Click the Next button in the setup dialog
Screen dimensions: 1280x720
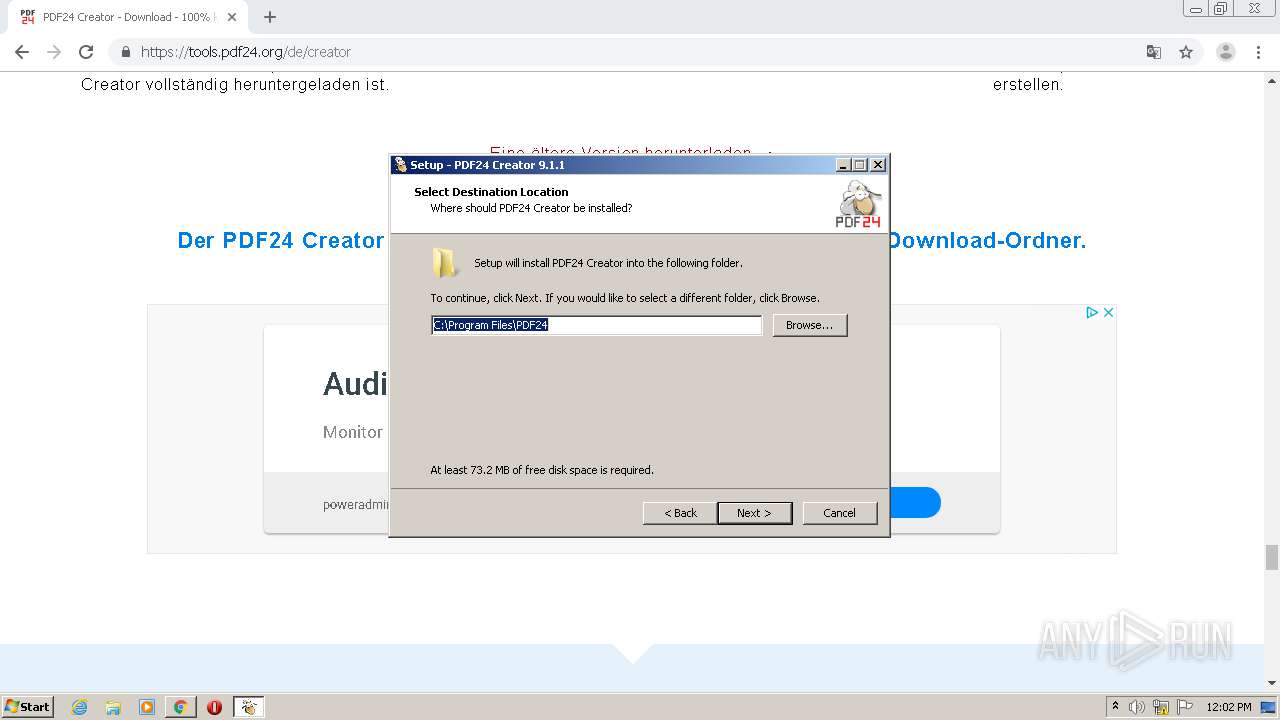point(754,513)
